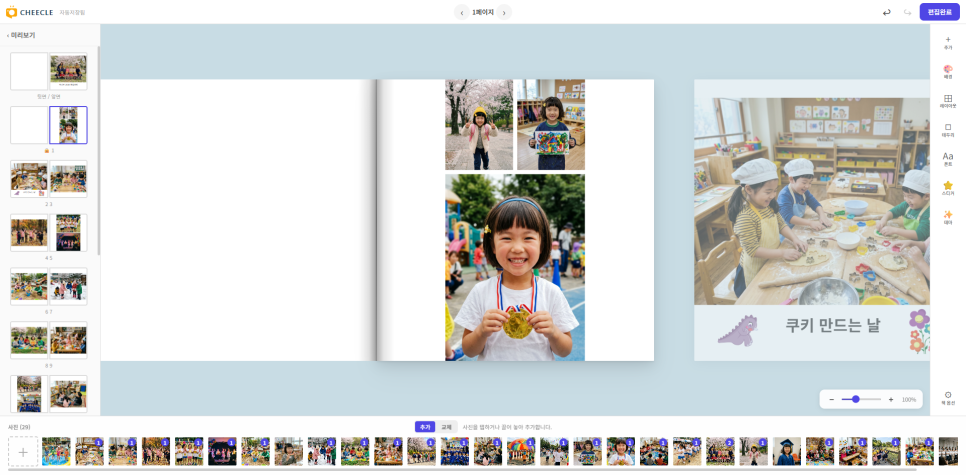966x475 pixels.
Task: Click the dark stage performance photo in tray
Action: pyautogui.click(x=222, y=452)
